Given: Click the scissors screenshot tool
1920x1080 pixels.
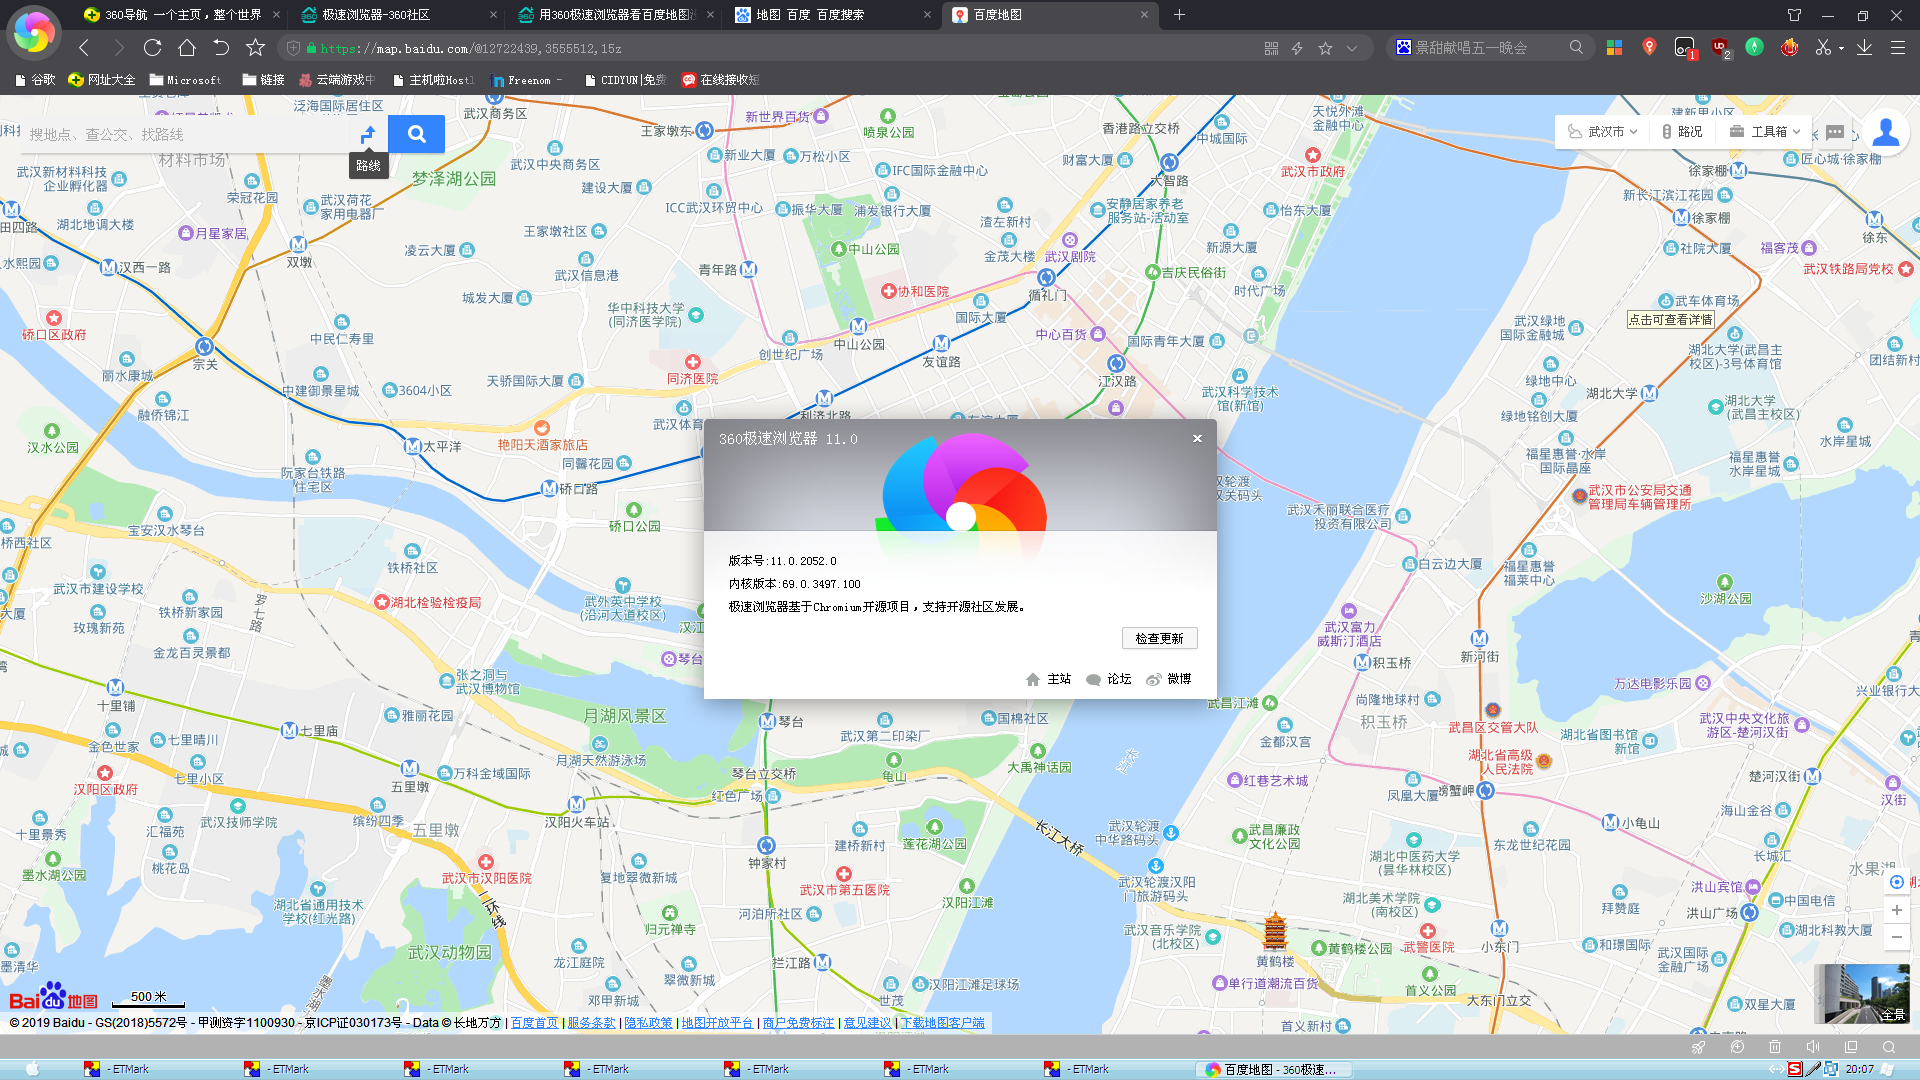Looking at the screenshot, I should click(1823, 47).
